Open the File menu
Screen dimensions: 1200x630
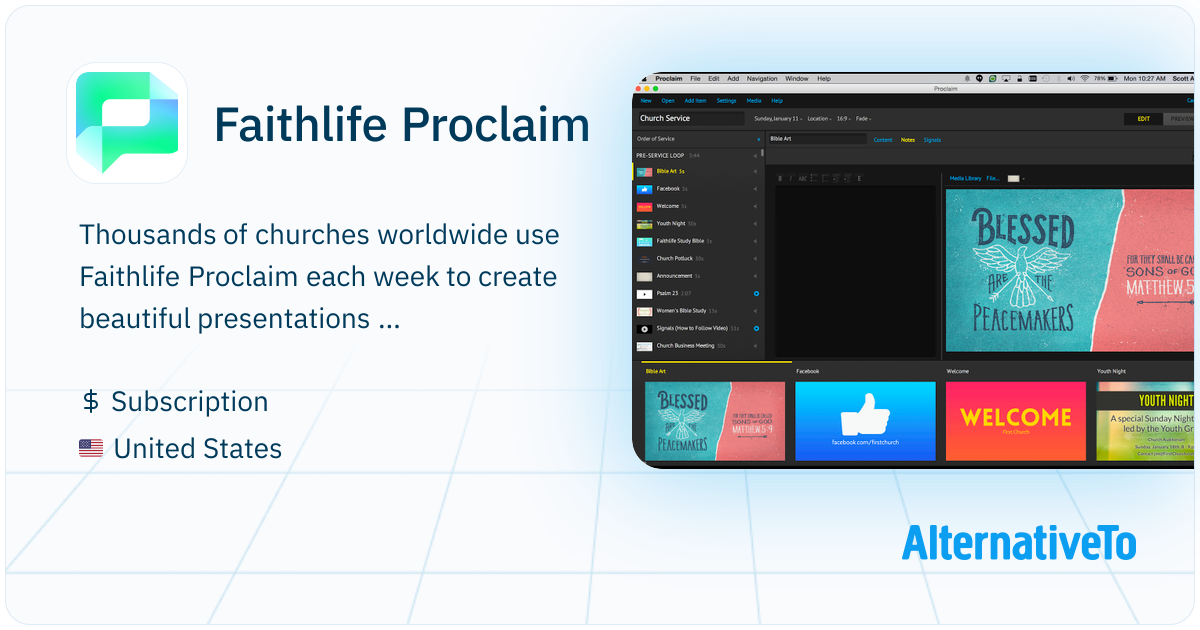pos(695,78)
